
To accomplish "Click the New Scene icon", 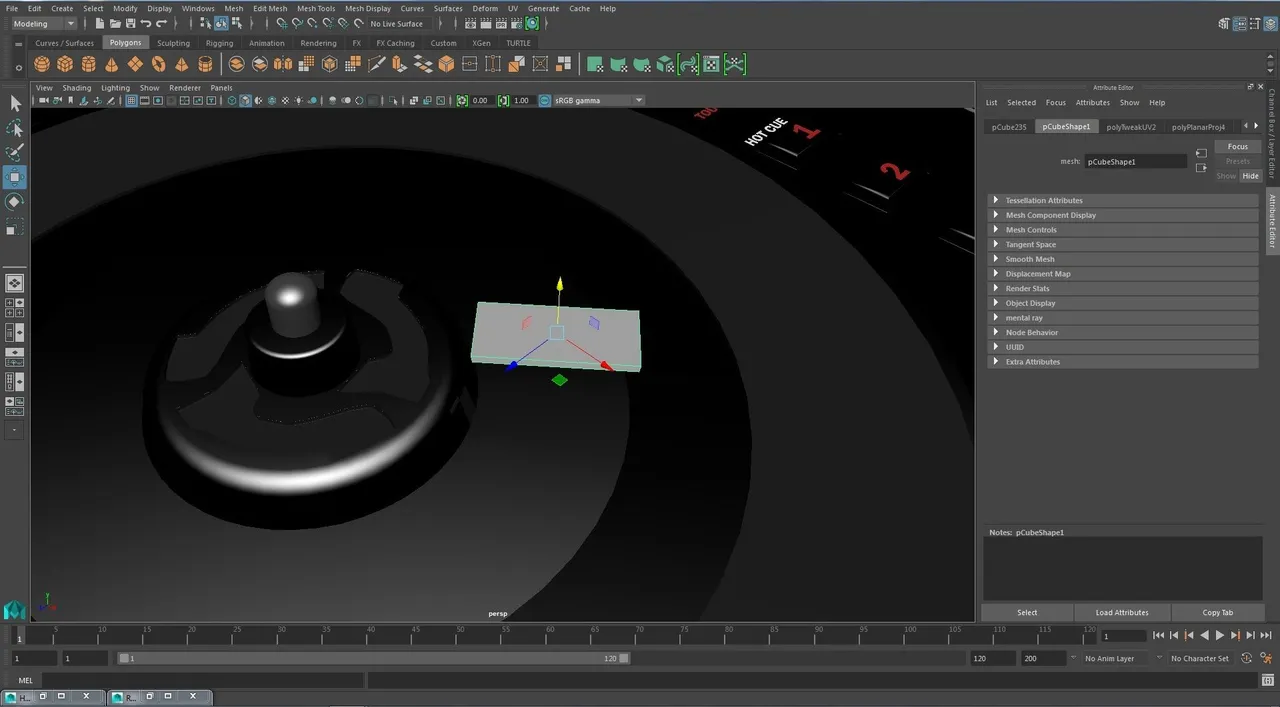I will [101, 23].
